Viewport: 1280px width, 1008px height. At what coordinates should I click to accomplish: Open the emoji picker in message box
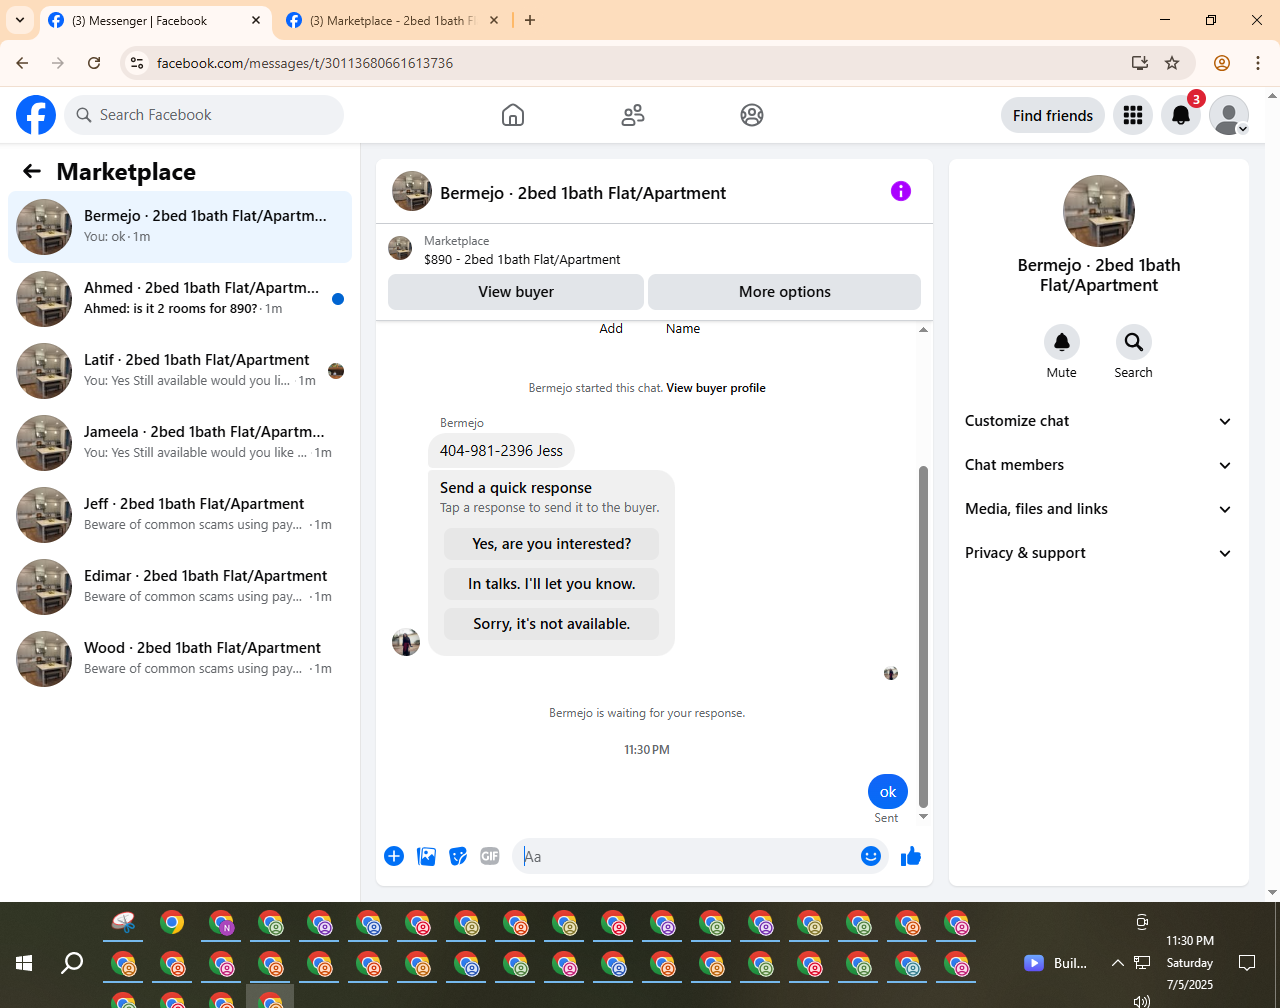pos(871,856)
